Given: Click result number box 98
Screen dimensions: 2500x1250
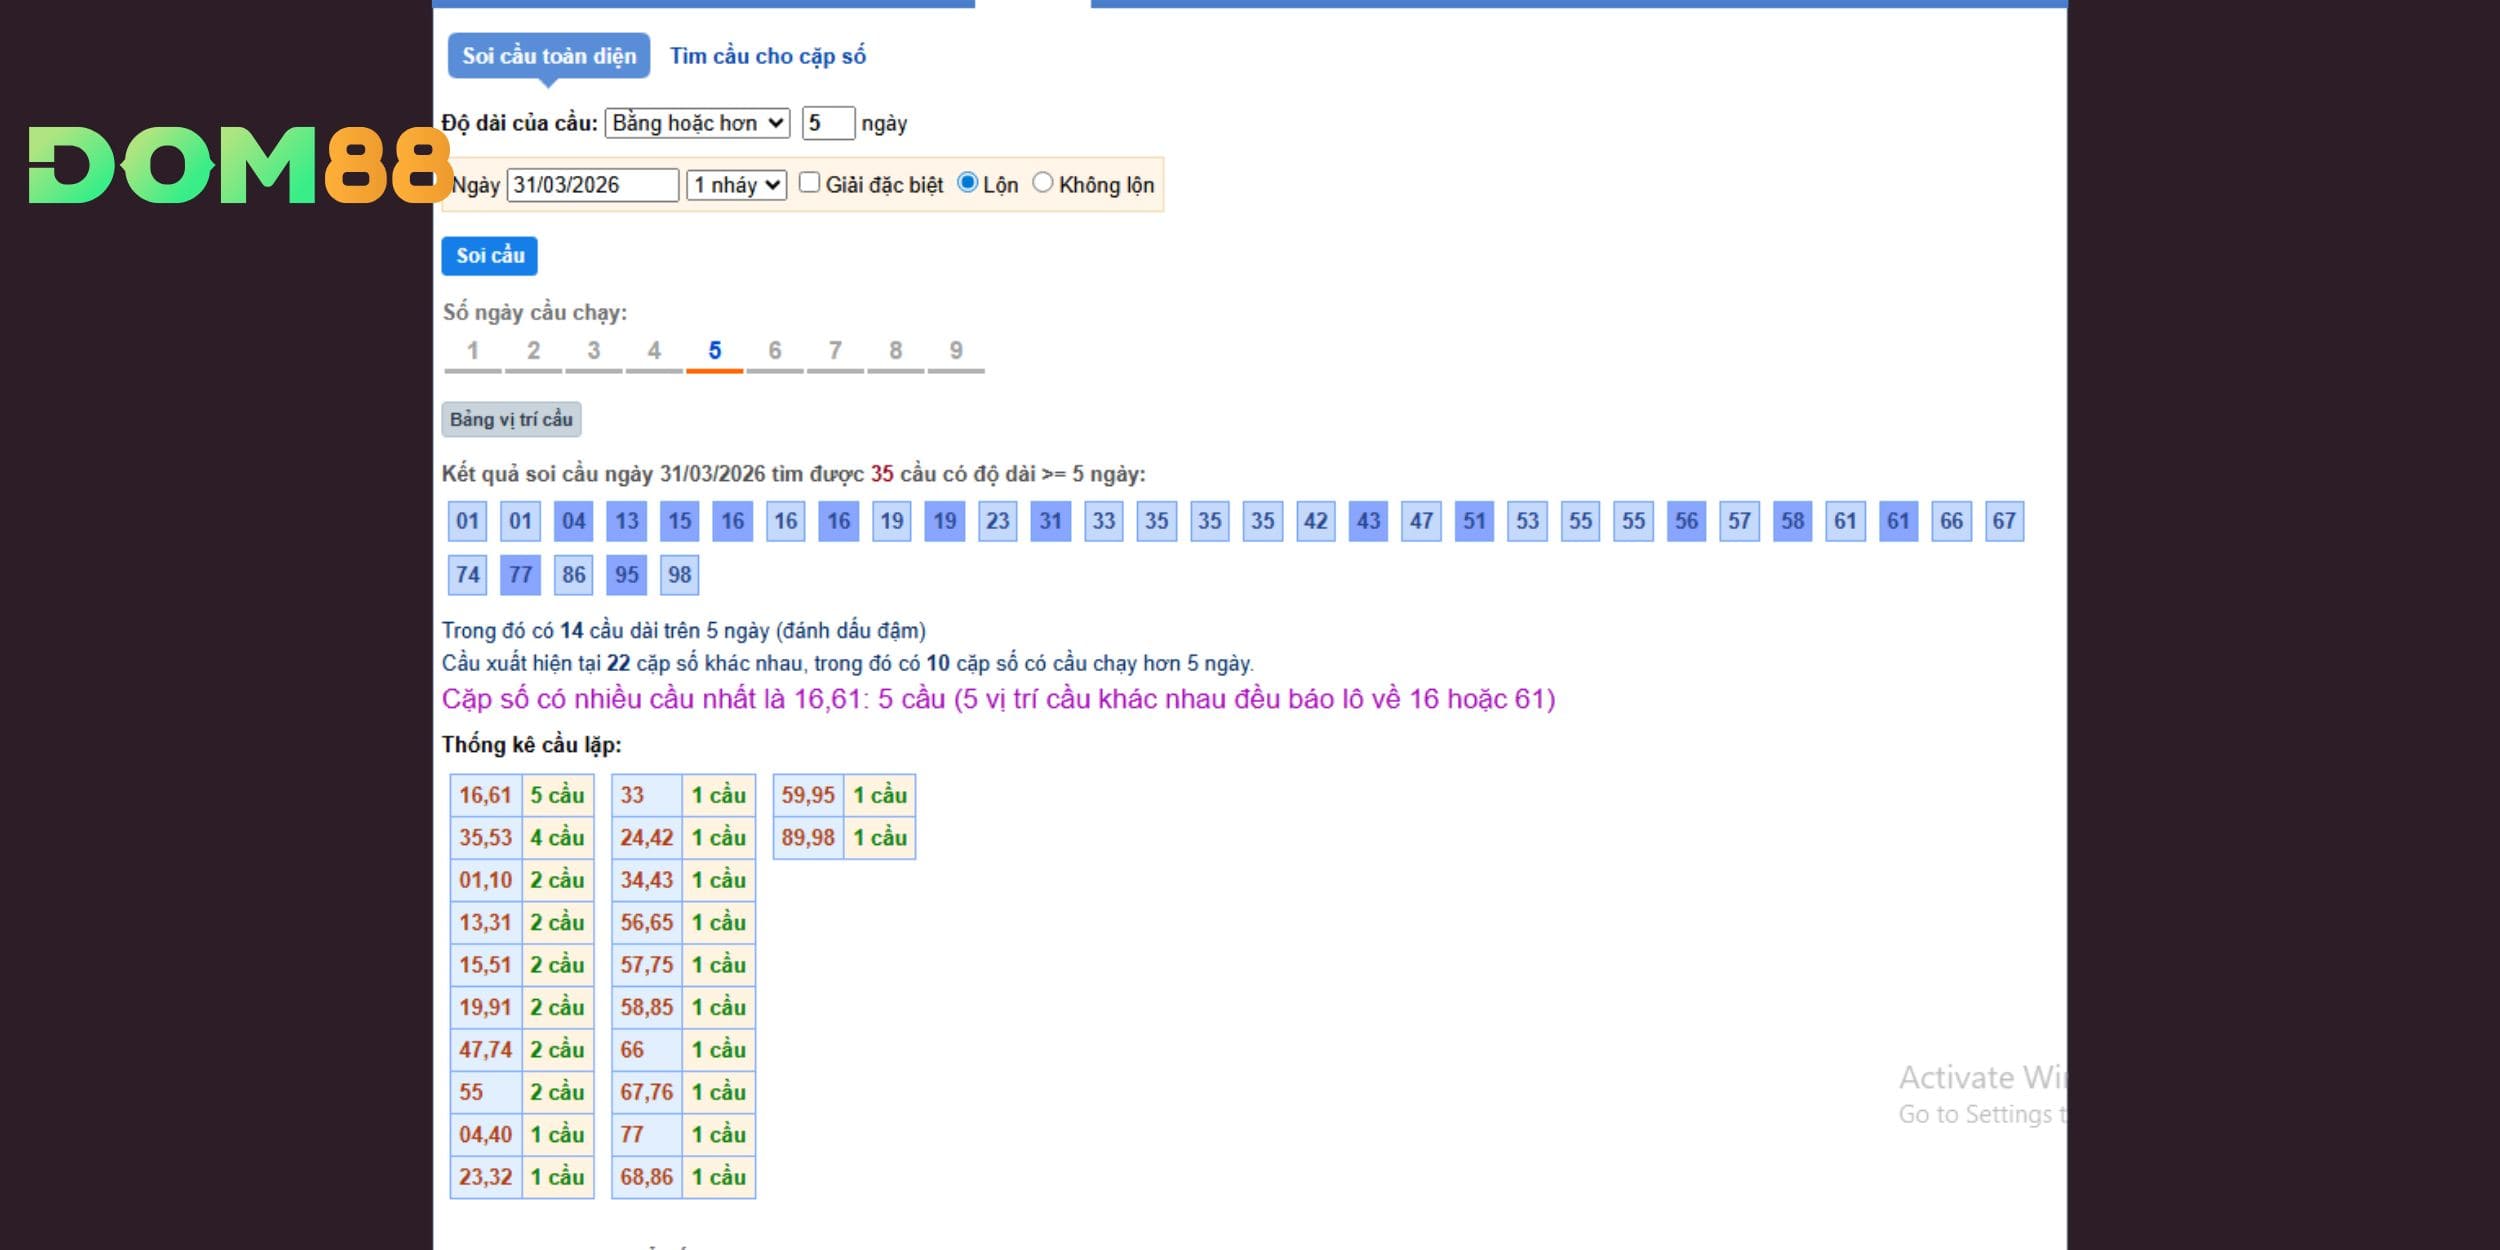Looking at the screenshot, I should 679,575.
